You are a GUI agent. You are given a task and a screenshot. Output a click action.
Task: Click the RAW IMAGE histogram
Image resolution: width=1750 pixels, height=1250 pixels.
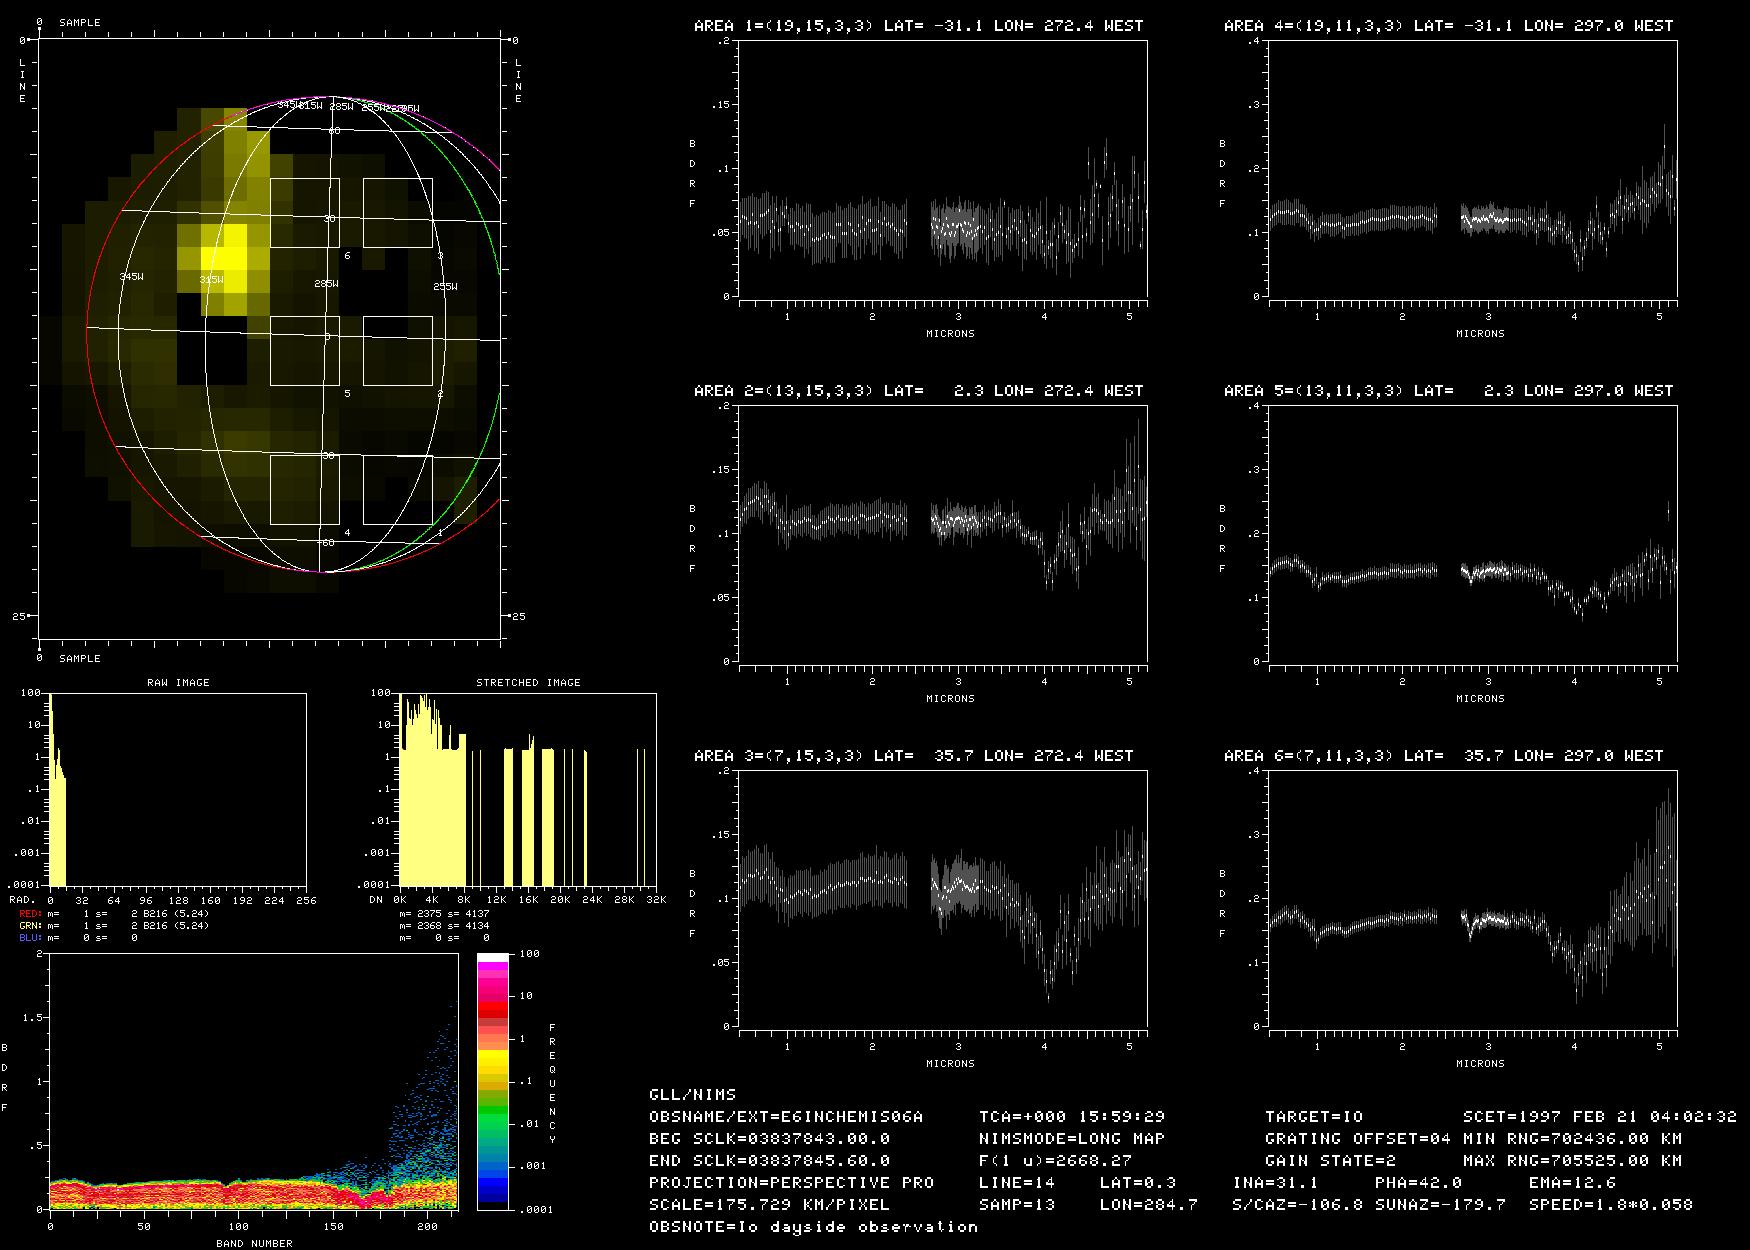178,789
